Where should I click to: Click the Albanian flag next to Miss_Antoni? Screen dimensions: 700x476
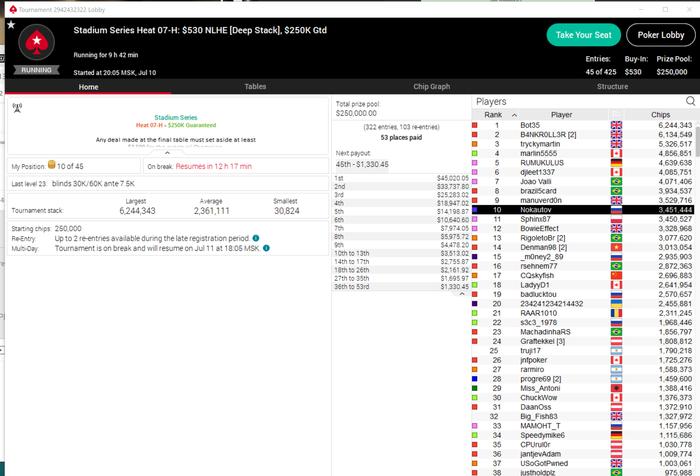[616, 388]
